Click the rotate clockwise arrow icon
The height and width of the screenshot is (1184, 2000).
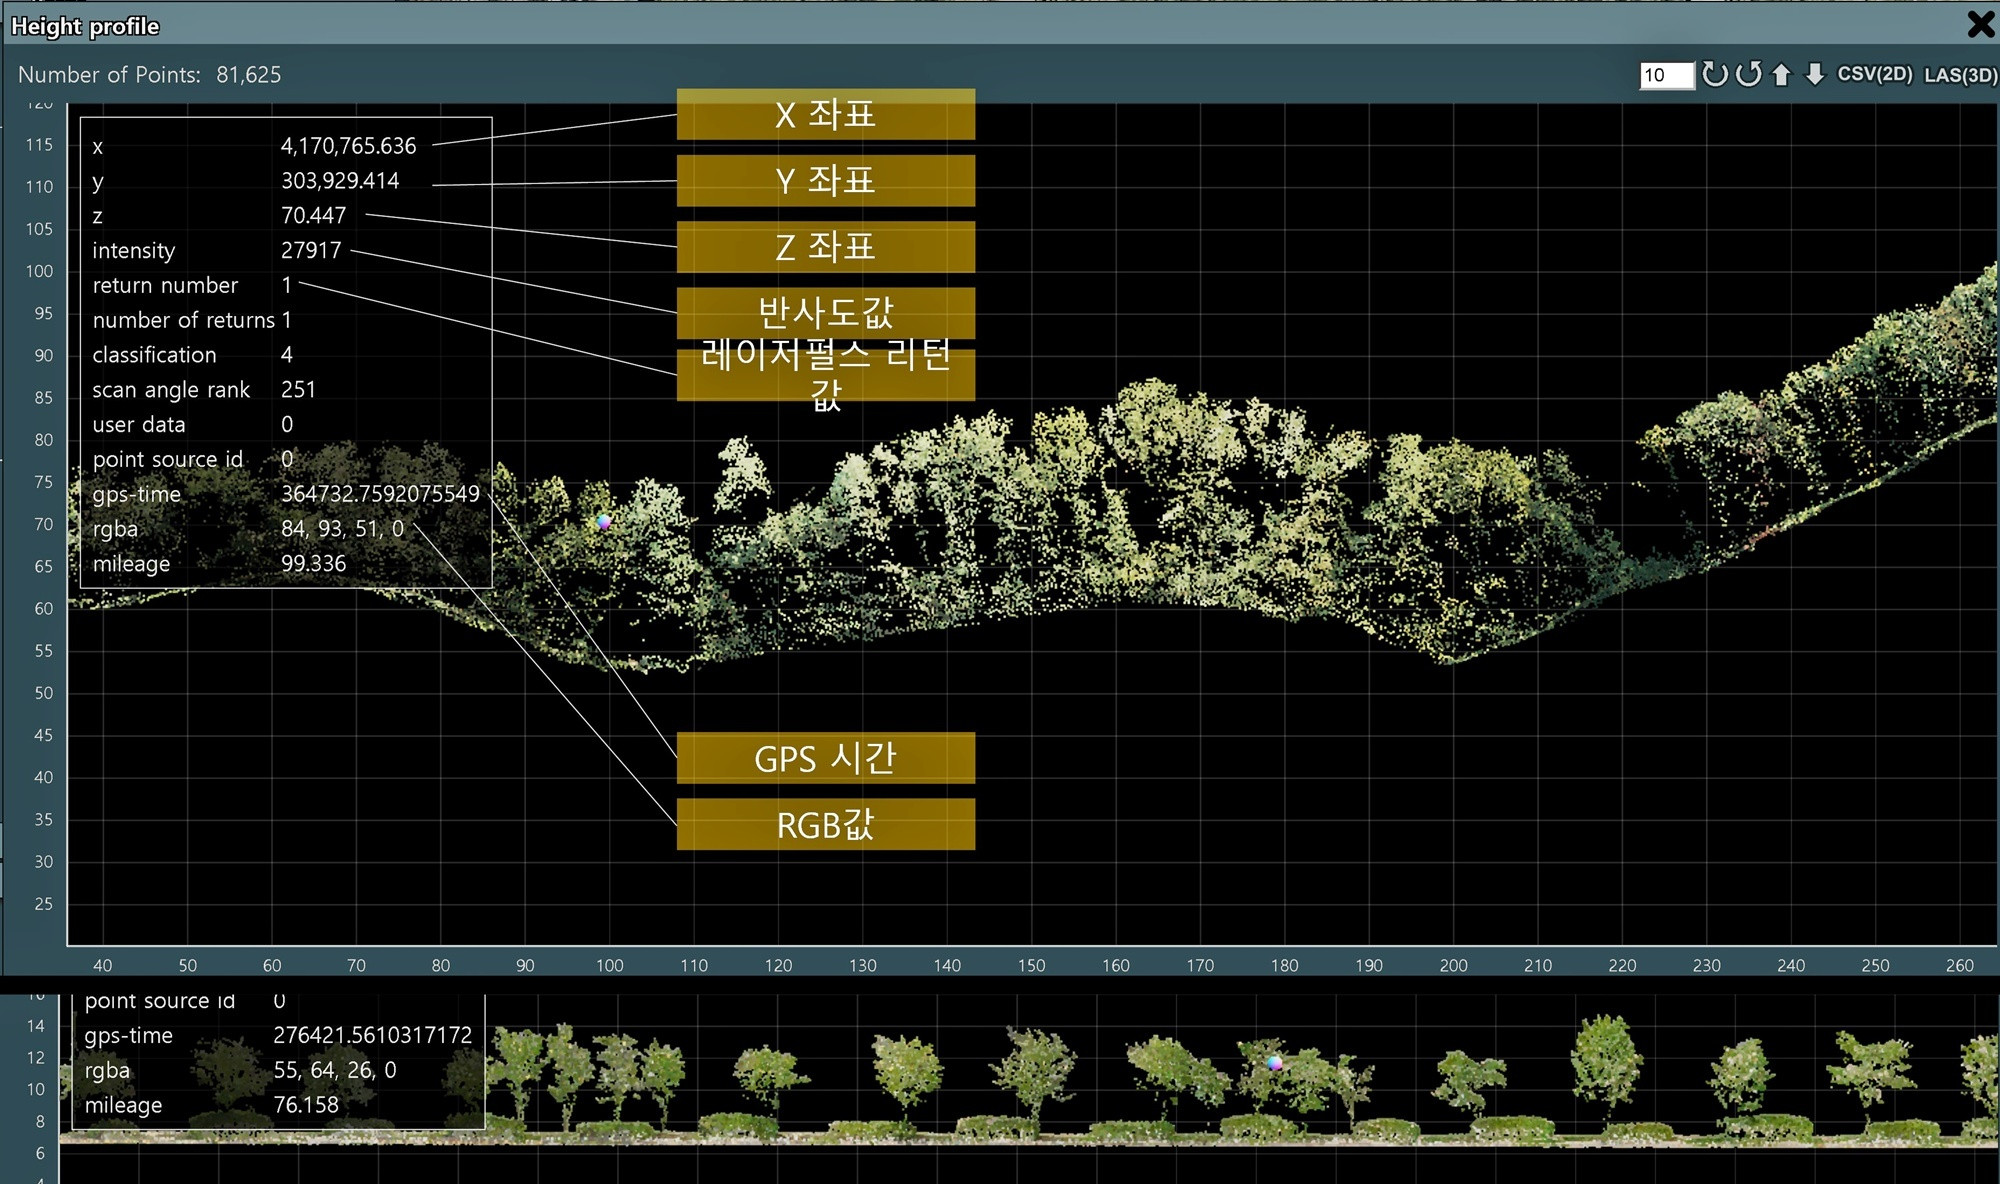[1714, 74]
